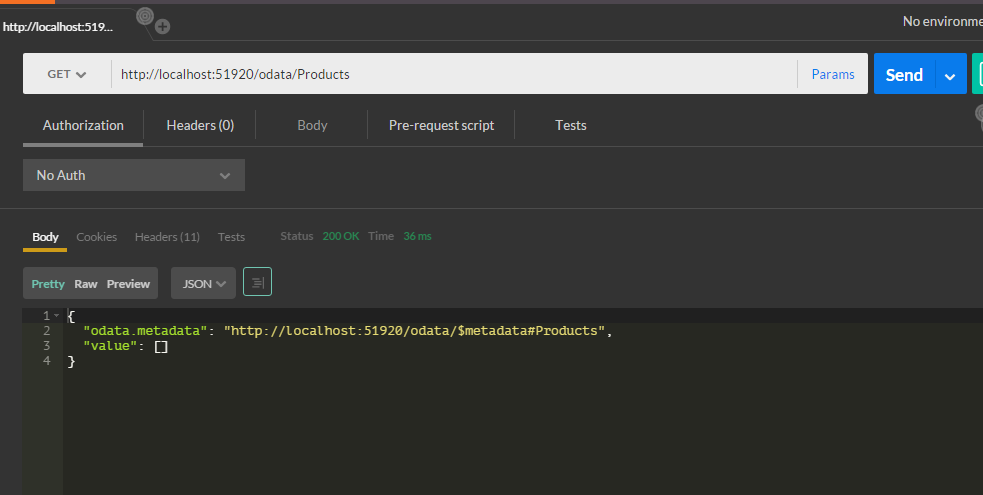This screenshot has width=983, height=495.
Task: Click the Send button
Action: 904,75
